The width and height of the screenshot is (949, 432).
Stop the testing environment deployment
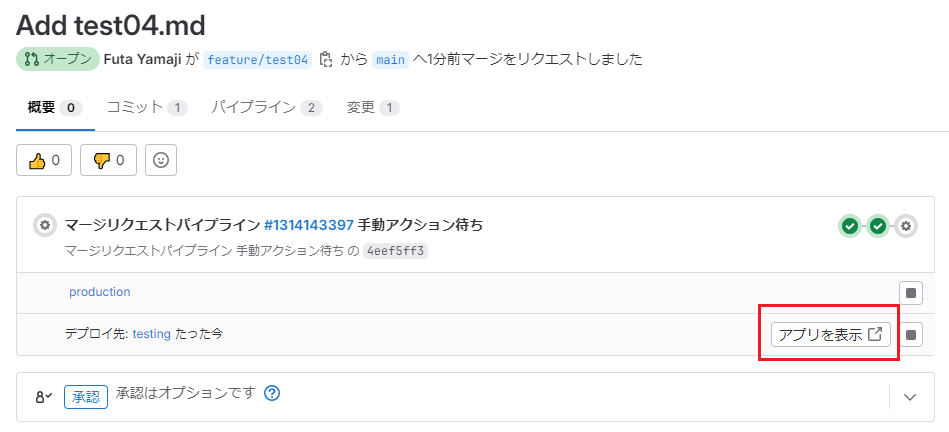click(911, 335)
